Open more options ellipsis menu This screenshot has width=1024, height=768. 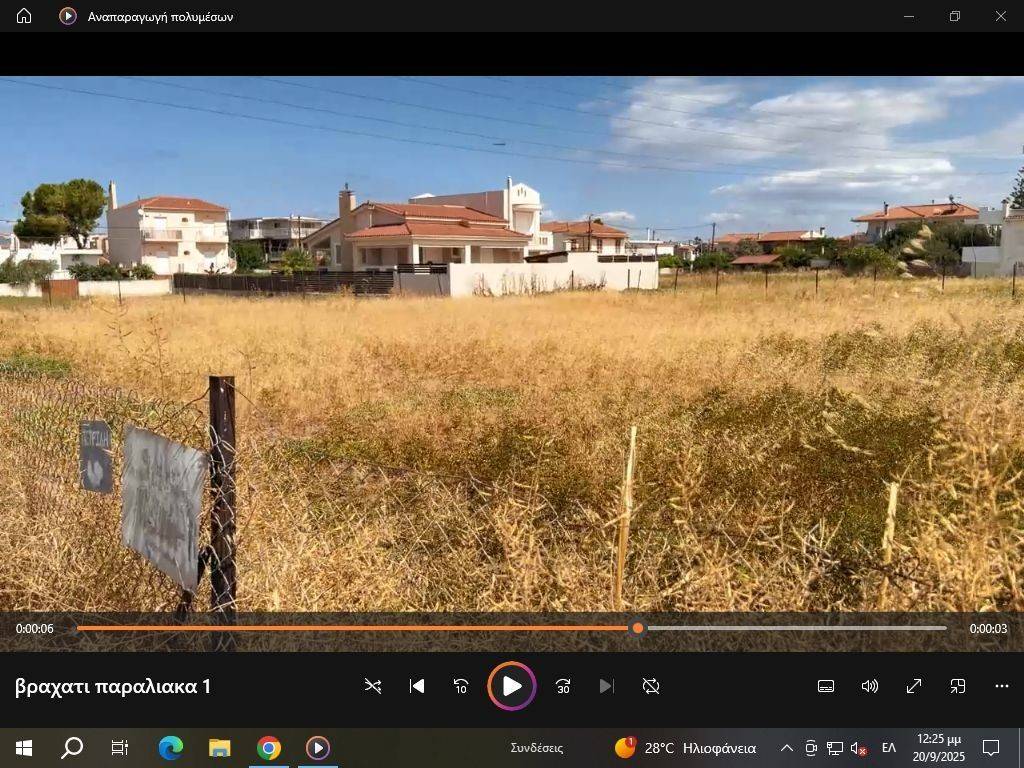coord(1002,686)
